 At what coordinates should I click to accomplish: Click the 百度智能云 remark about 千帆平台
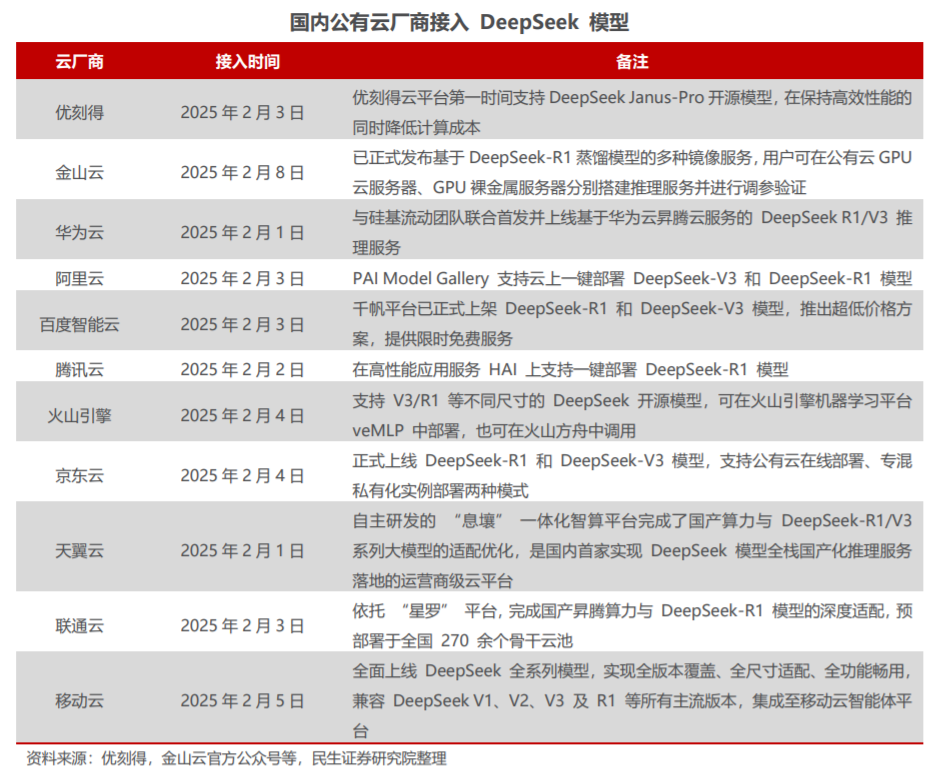pos(632,324)
